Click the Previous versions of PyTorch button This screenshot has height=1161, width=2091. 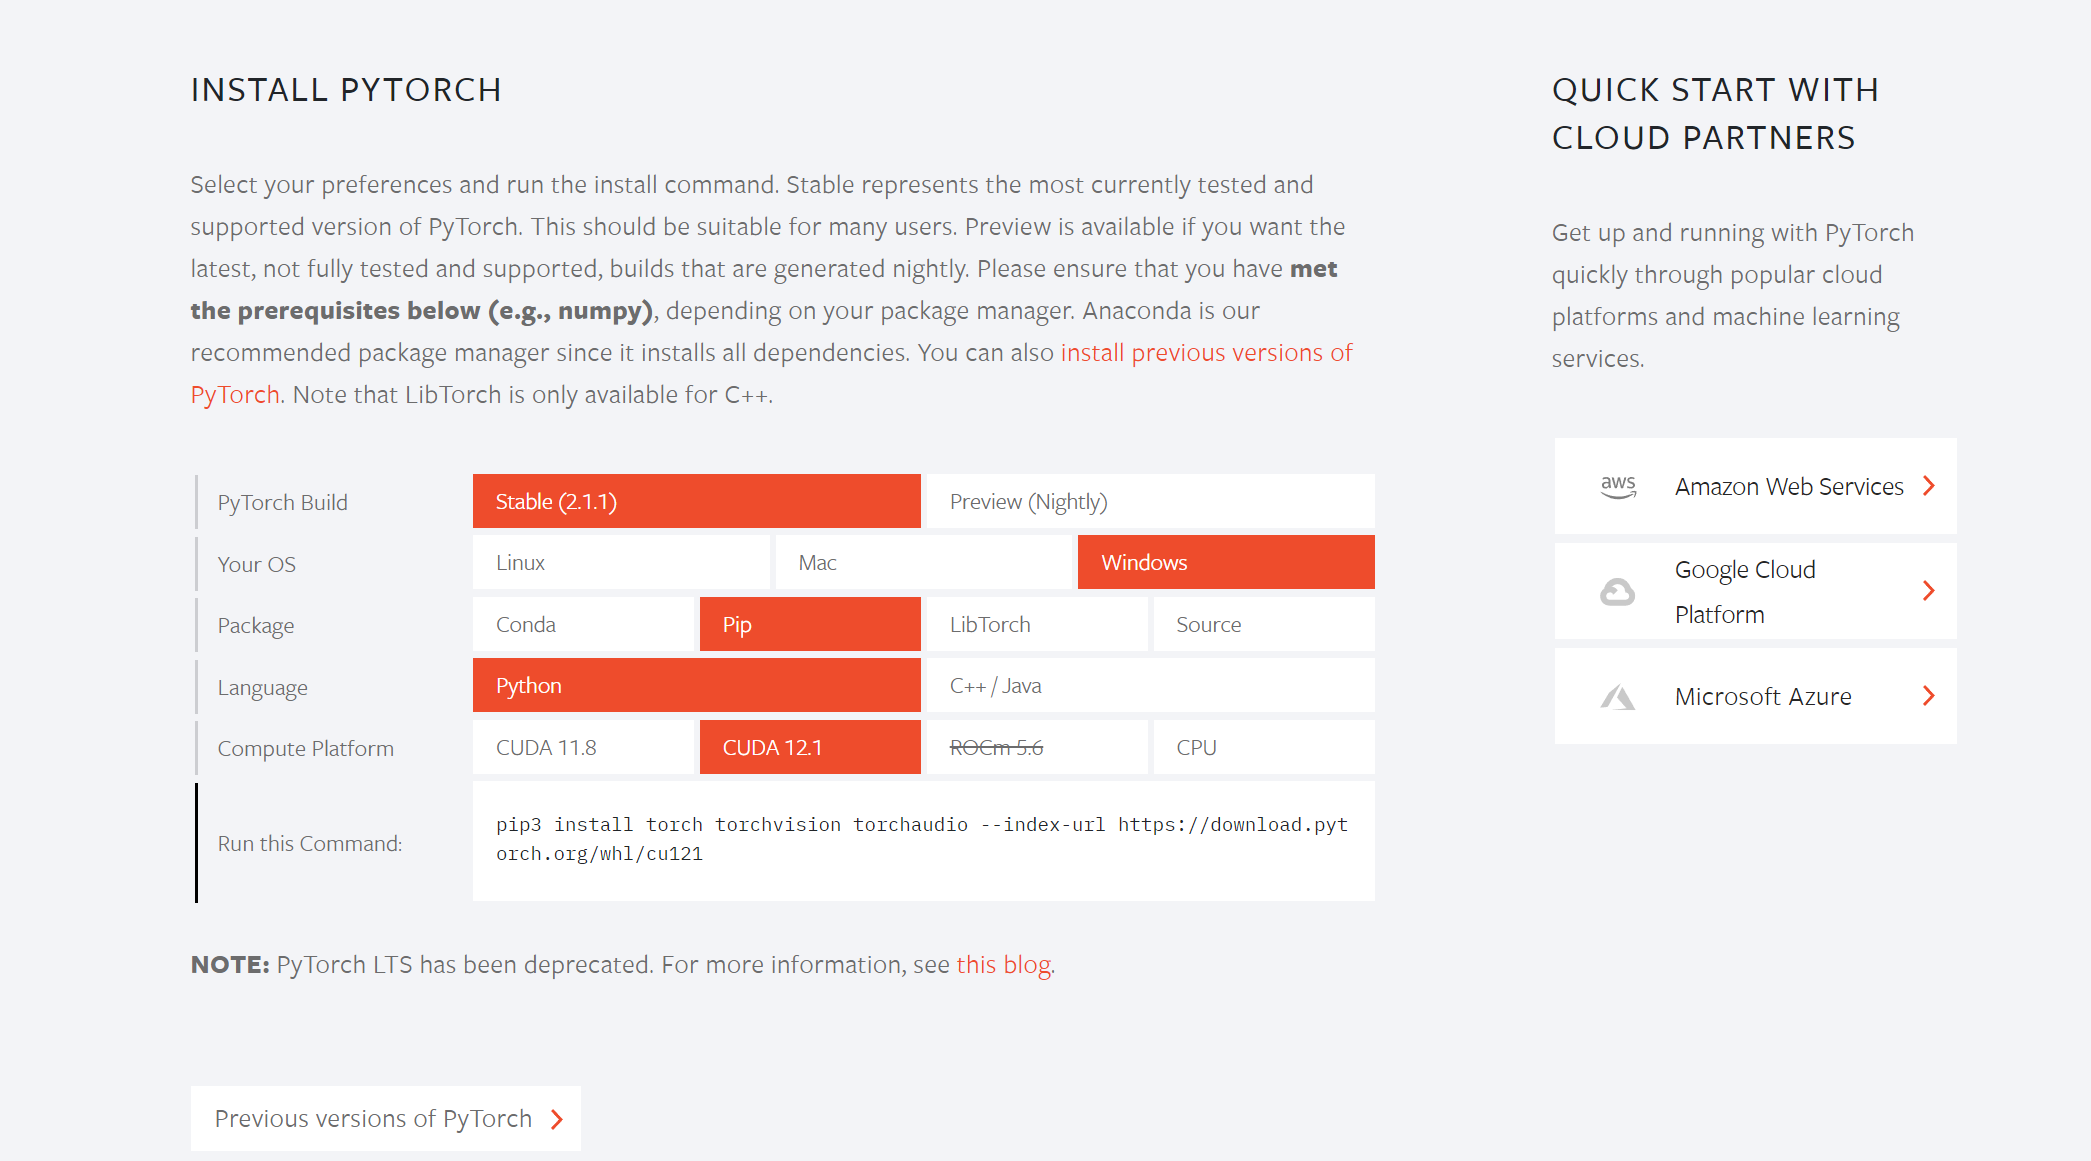click(x=386, y=1118)
